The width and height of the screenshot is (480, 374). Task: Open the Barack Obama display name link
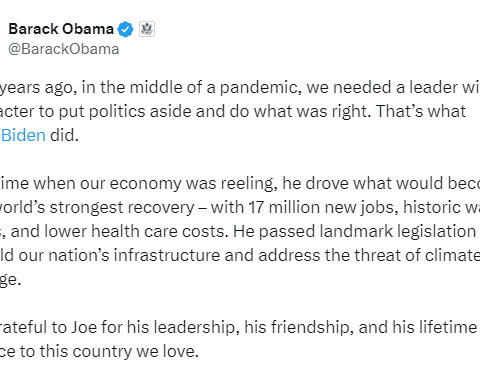(x=61, y=29)
